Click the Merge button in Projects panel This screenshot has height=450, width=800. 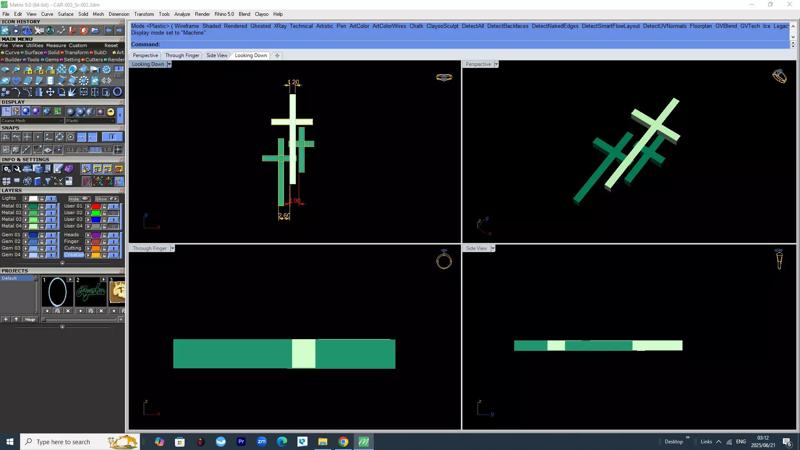pyautogui.click(x=30, y=319)
